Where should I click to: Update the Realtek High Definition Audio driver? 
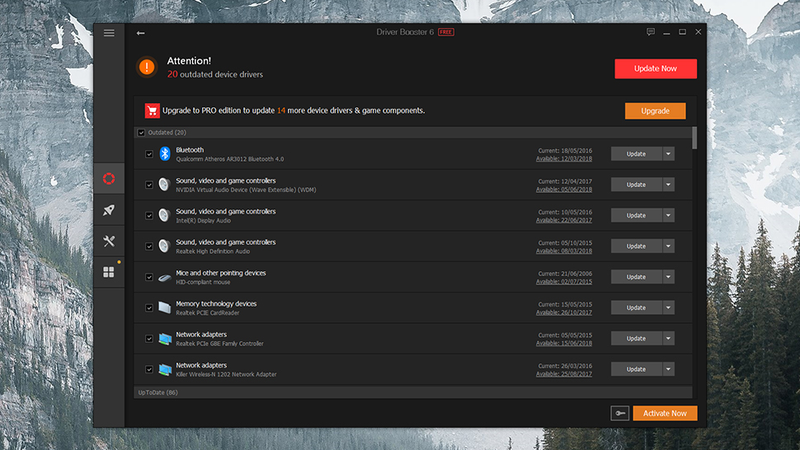[x=636, y=246]
